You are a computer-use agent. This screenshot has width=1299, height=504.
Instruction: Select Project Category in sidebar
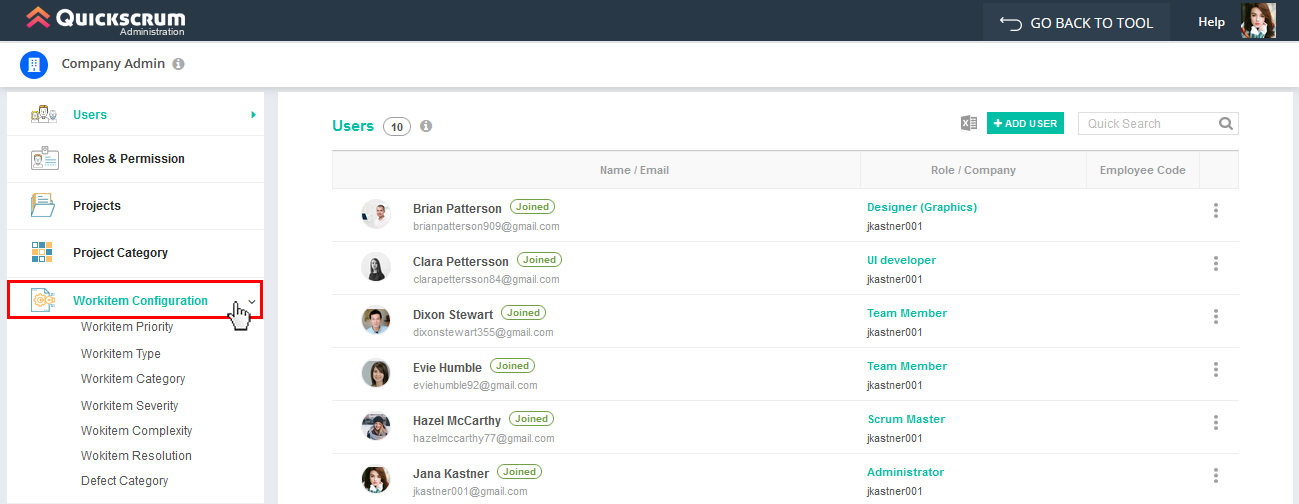[x=120, y=253]
